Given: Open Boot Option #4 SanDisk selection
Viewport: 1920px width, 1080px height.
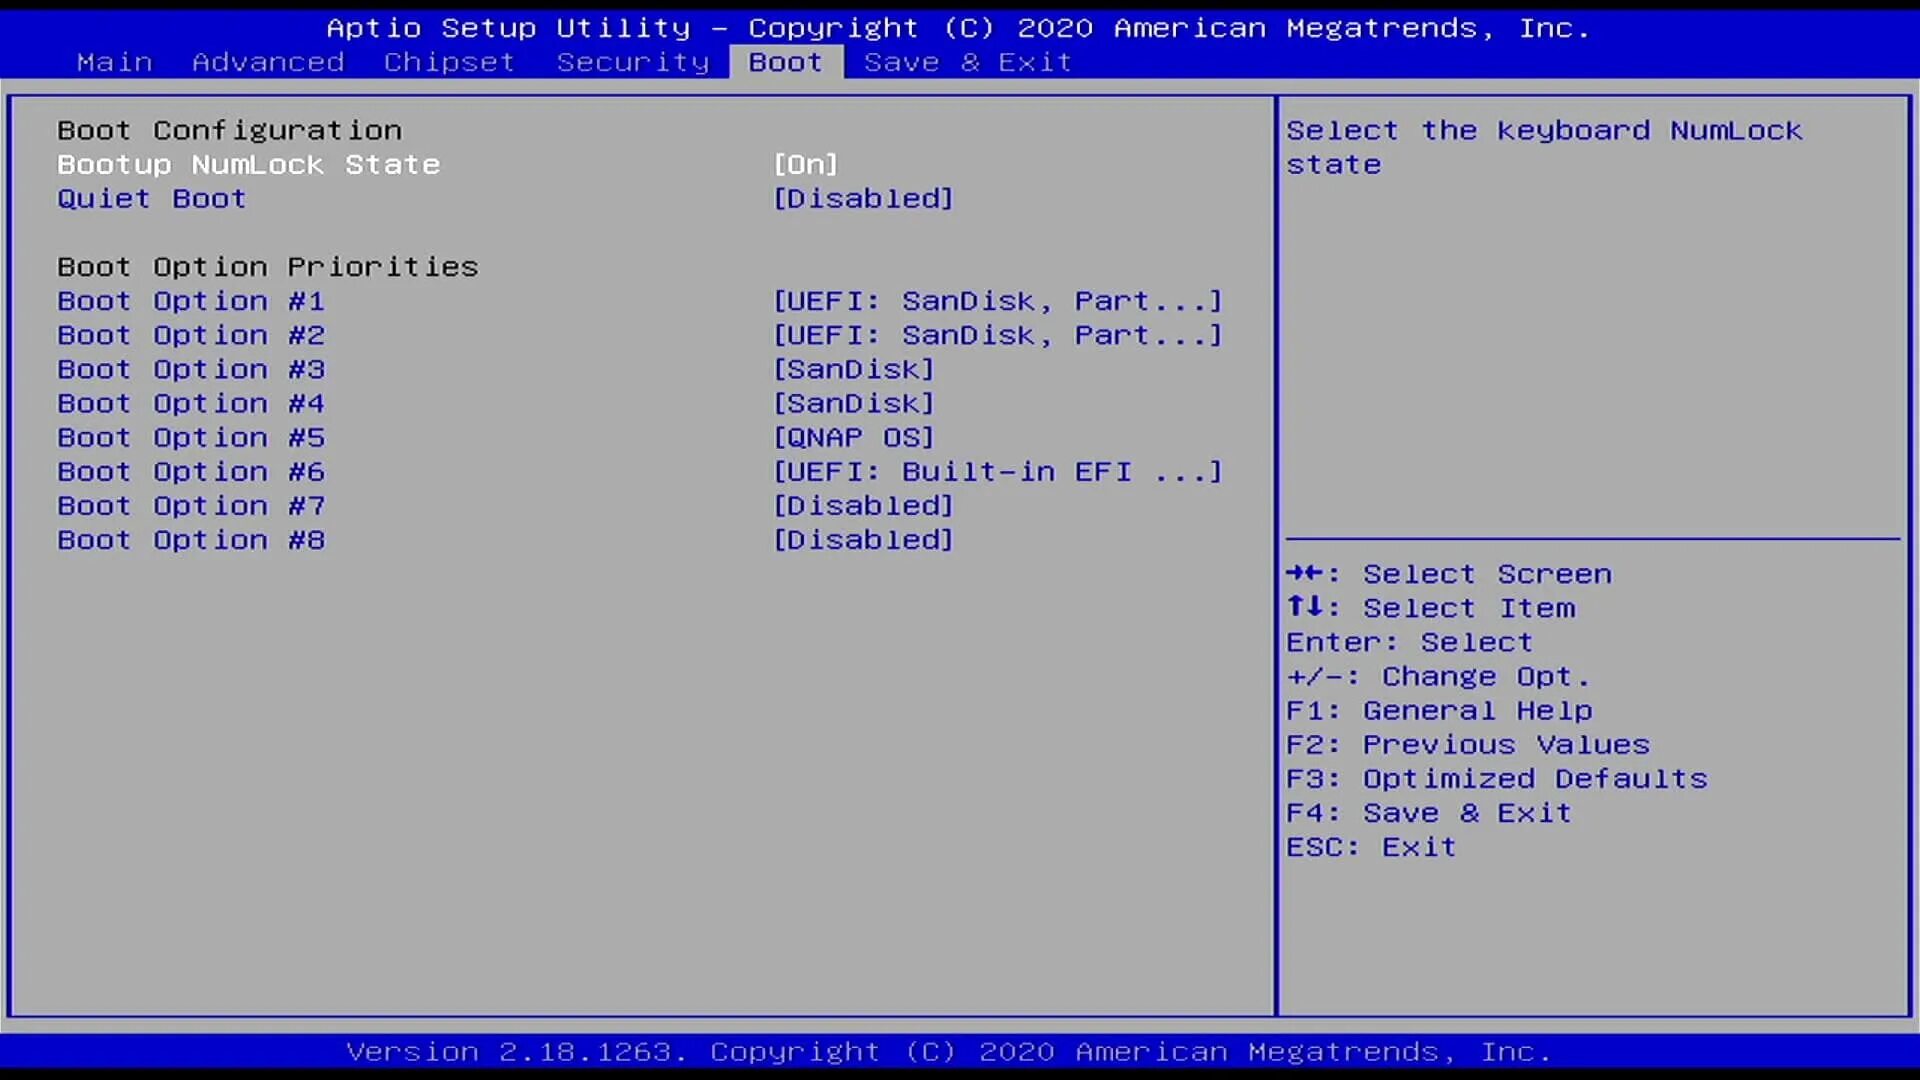Looking at the screenshot, I should [853, 403].
